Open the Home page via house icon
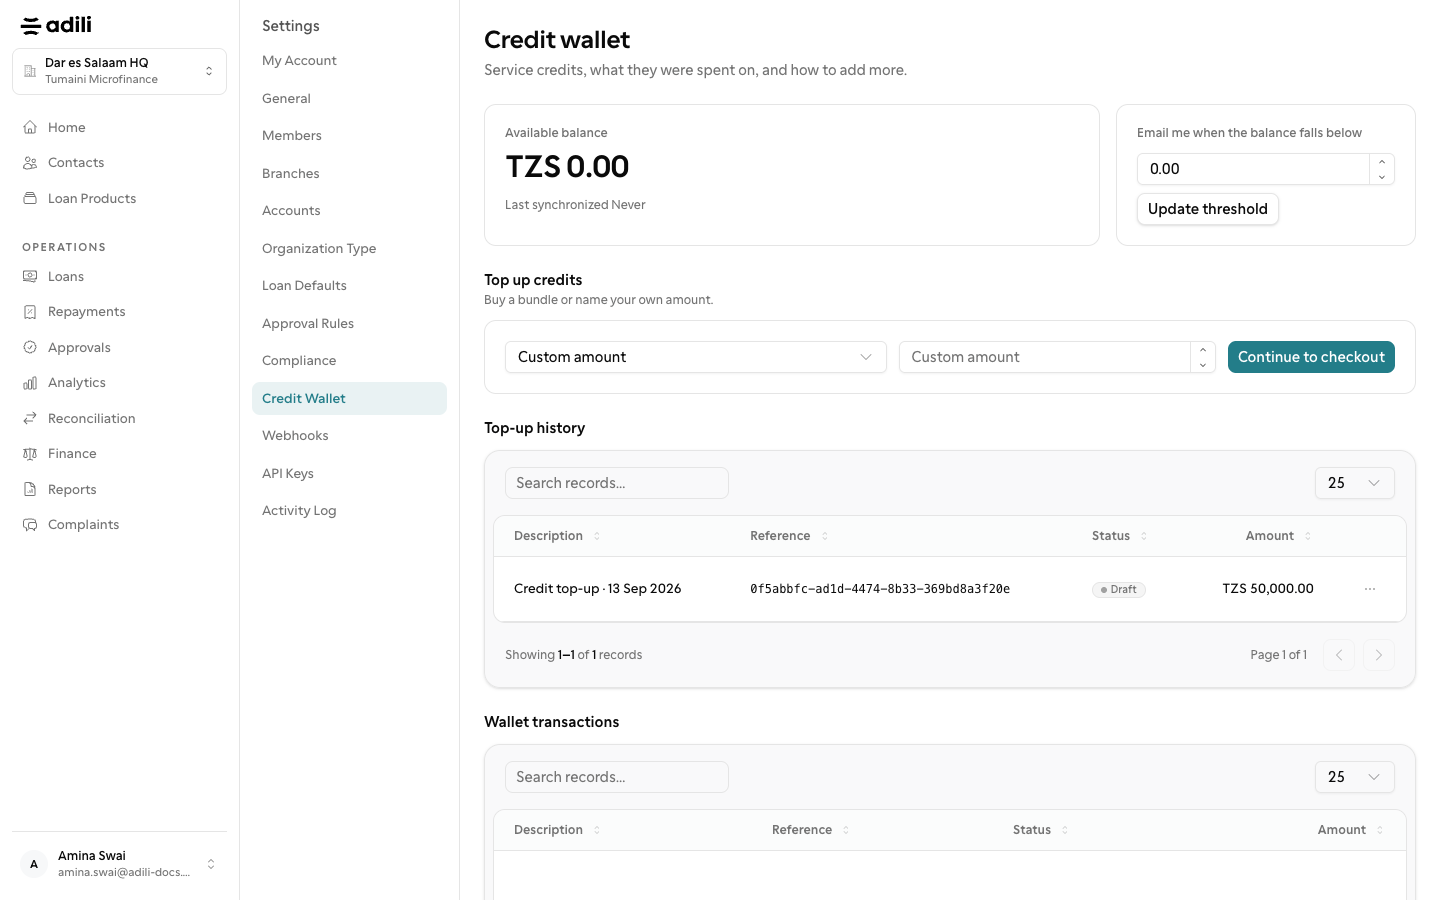This screenshot has width=1440, height=900. (x=30, y=127)
